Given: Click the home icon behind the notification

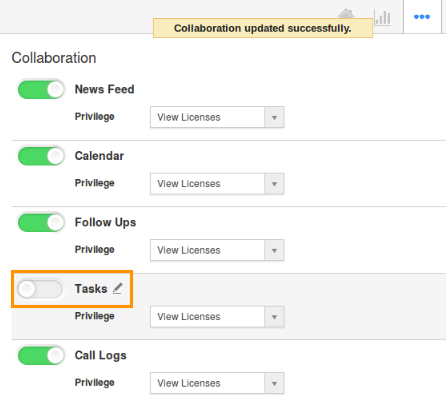Looking at the screenshot, I should (346, 14).
